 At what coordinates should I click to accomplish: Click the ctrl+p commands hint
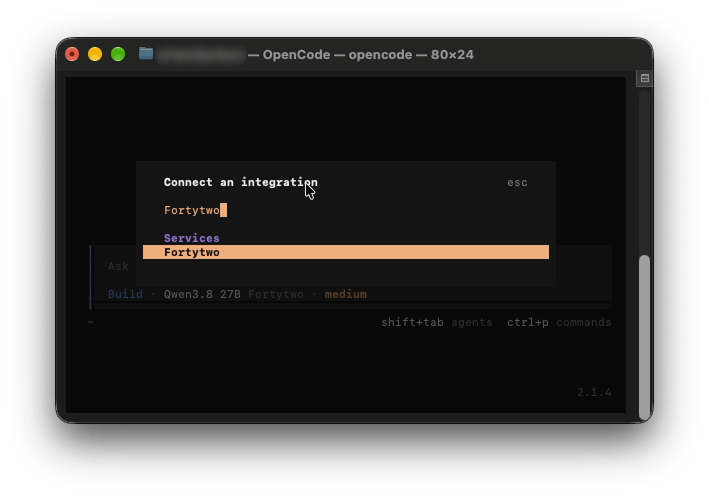(559, 322)
